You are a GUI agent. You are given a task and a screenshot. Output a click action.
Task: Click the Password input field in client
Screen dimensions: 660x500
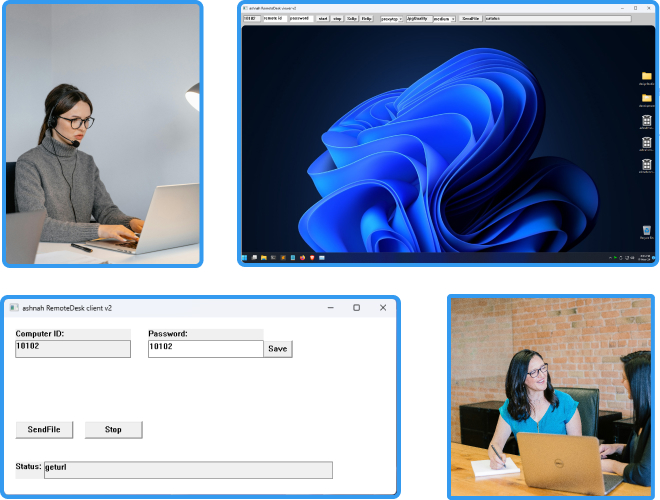205,348
